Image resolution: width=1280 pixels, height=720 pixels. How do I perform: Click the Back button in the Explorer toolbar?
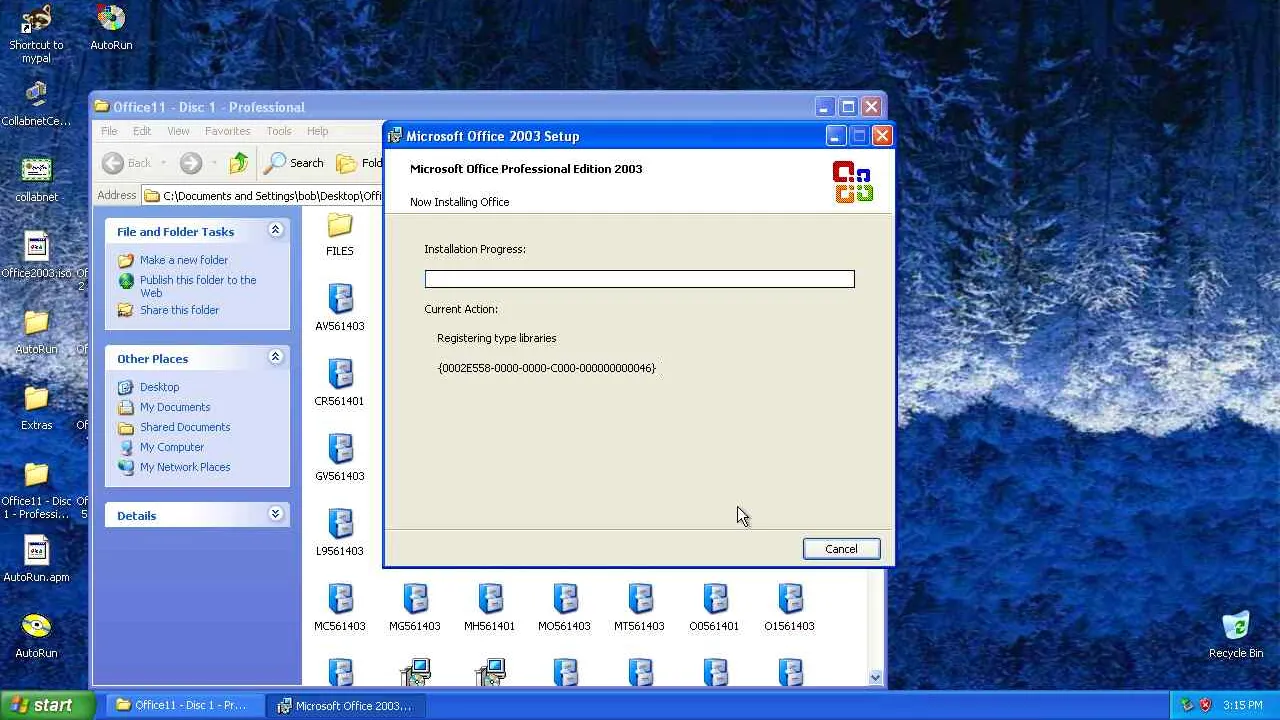[127, 163]
